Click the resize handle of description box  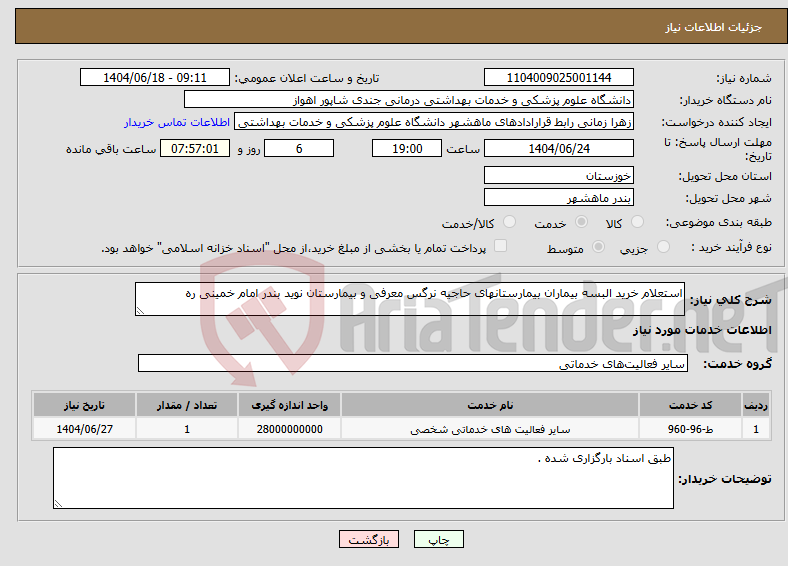[x=140, y=311]
